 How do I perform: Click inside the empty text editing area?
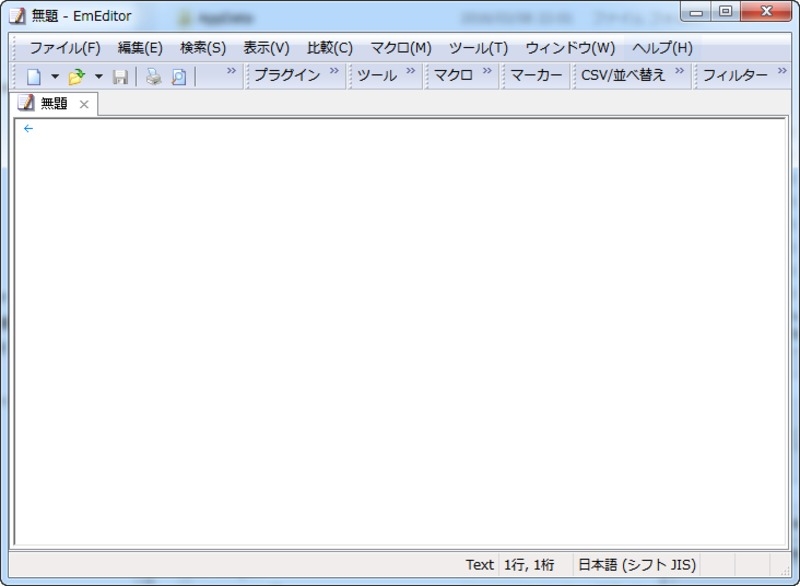click(x=400, y=332)
